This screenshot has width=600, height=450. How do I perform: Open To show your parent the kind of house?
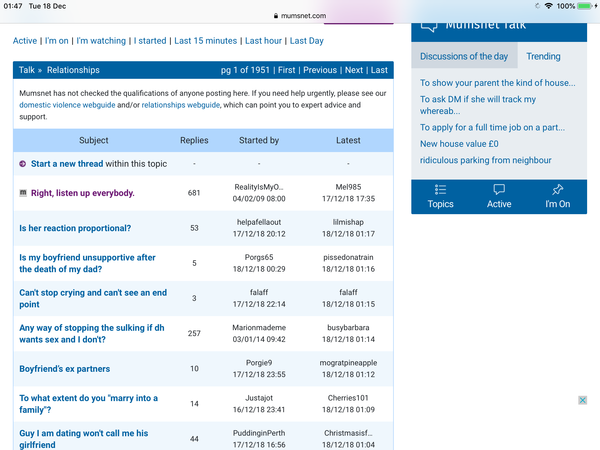click(497, 83)
